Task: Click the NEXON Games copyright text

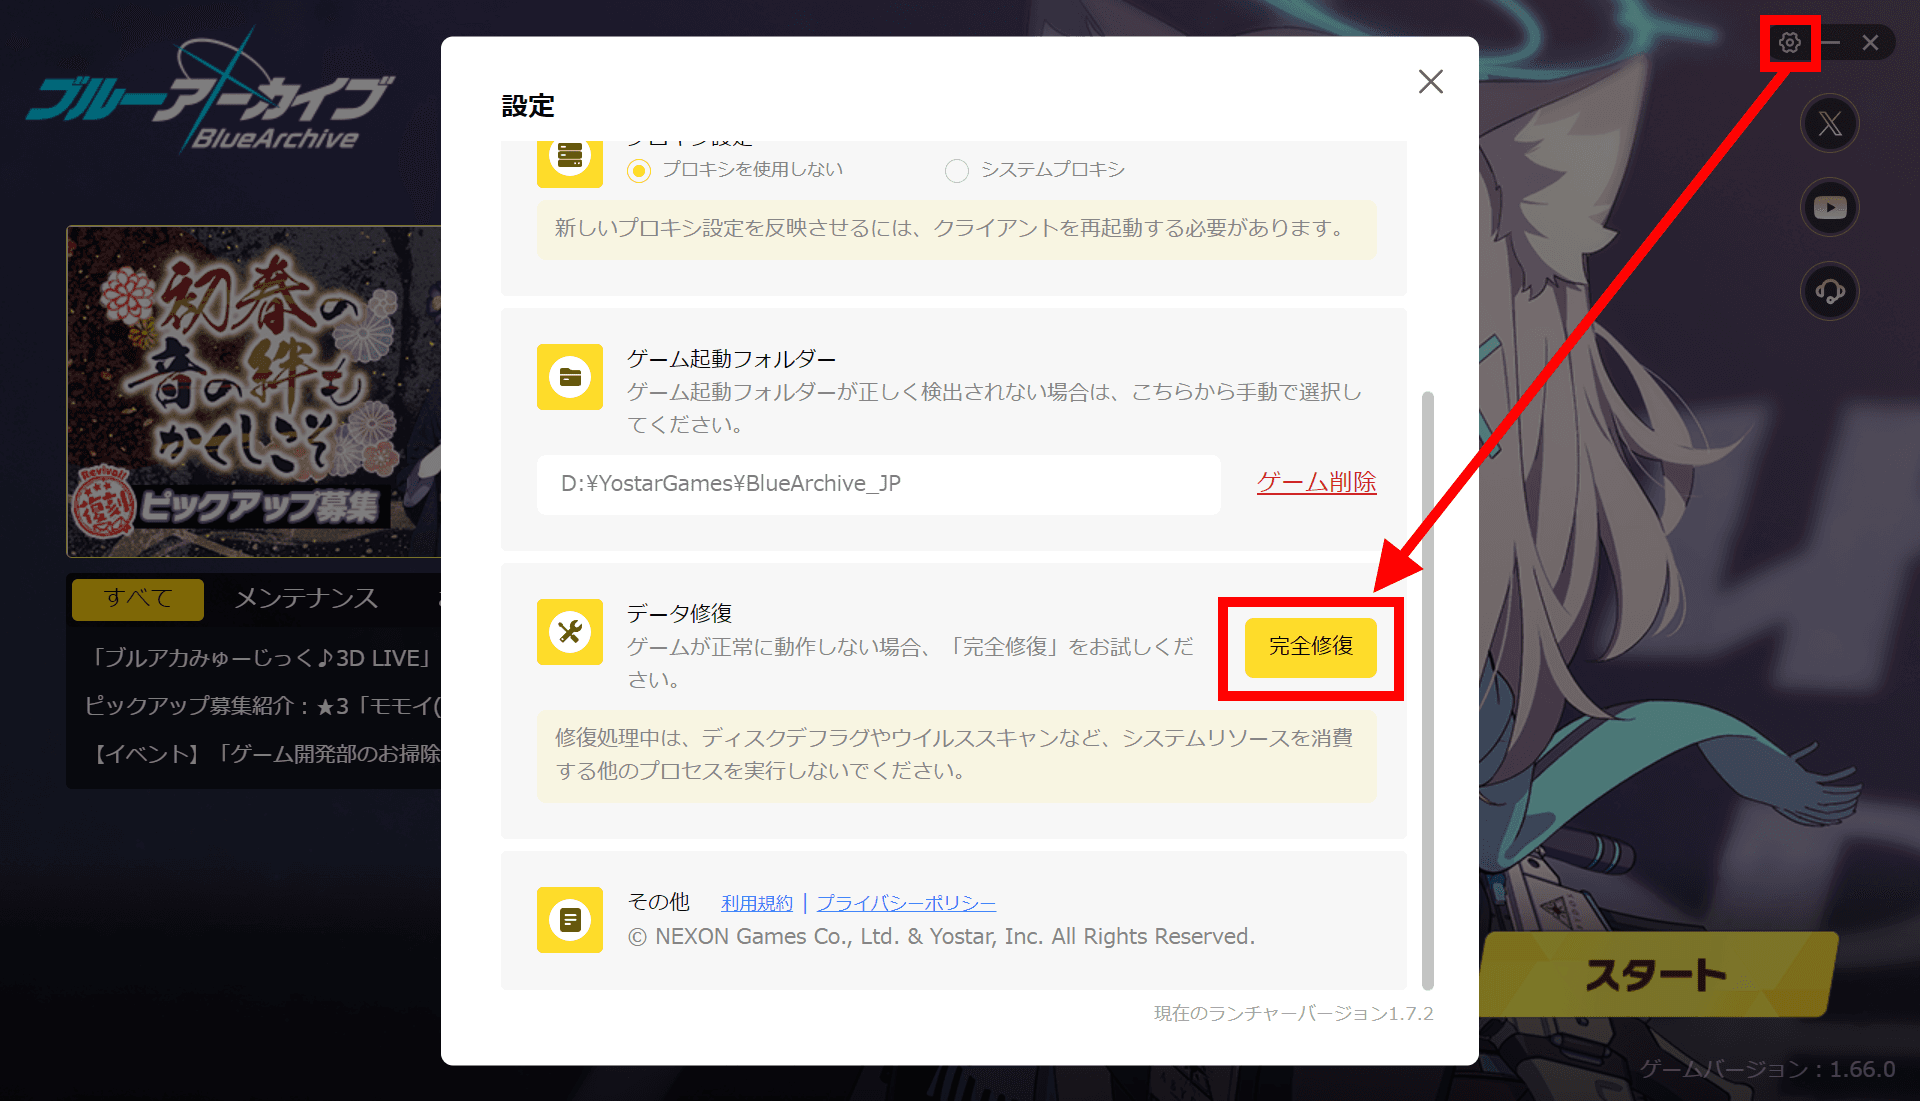Action: pyautogui.click(x=941, y=937)
